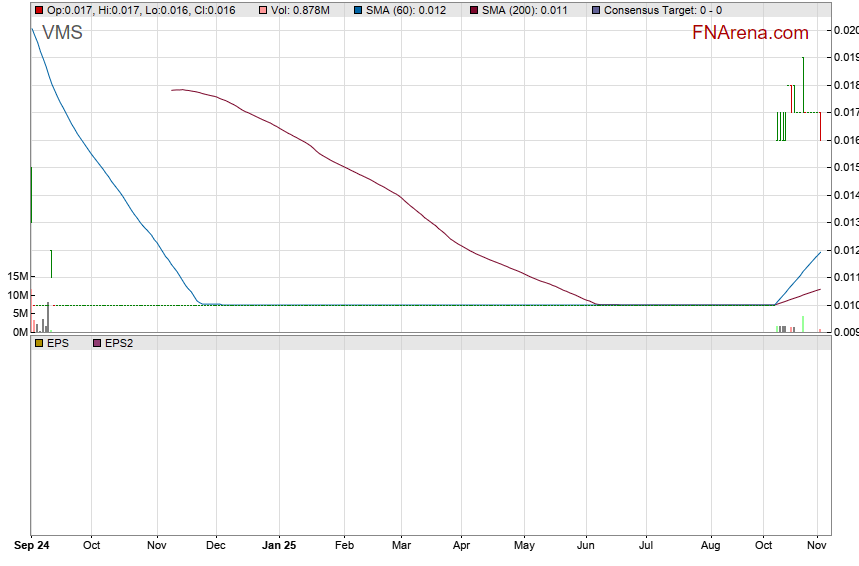Image resolution: width=859 pixels, height=566 pixels.
Task: Toggle the Vol: 0.878M legend label
Action: coord(306,10)
